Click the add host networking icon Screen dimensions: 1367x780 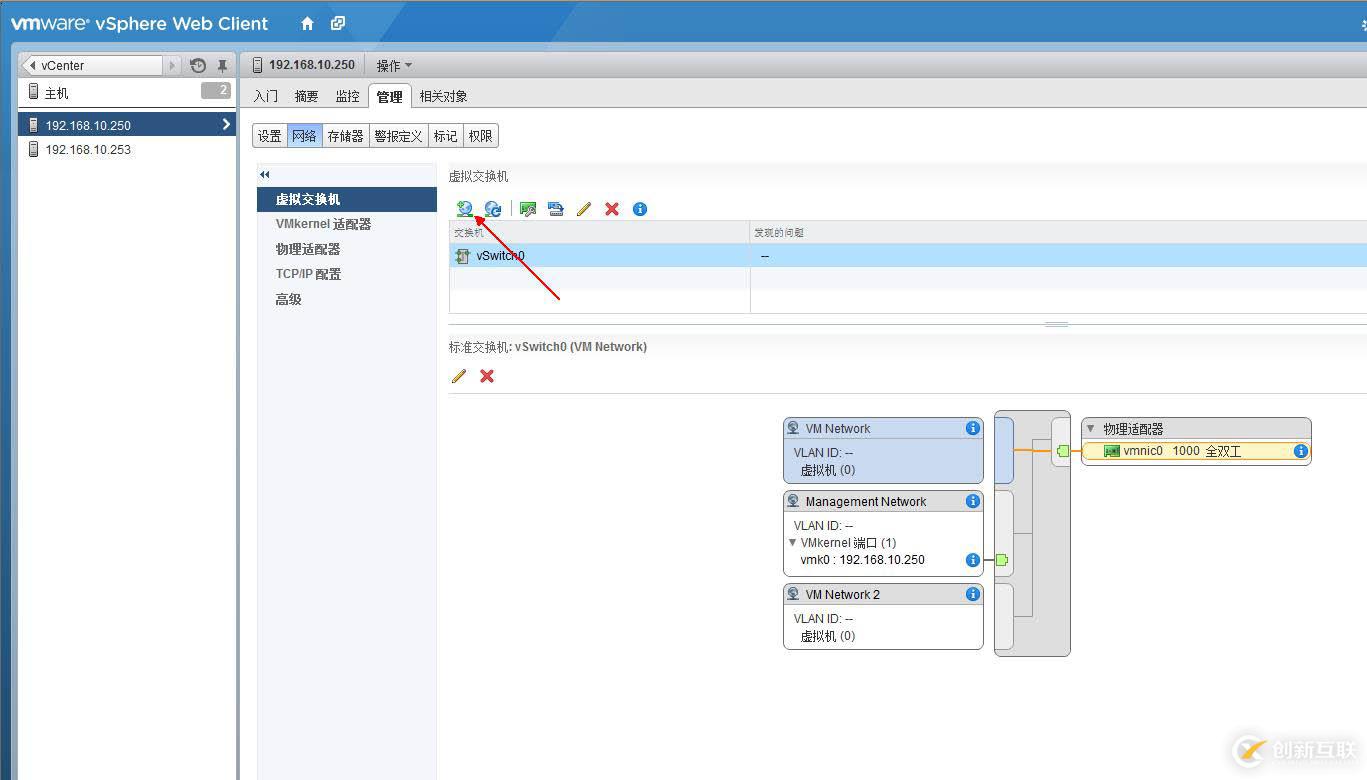point(465,208)
